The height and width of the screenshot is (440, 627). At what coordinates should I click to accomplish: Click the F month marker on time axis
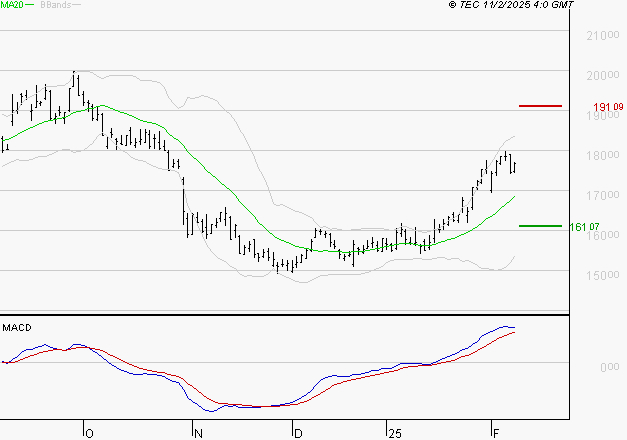pos(496,434)
